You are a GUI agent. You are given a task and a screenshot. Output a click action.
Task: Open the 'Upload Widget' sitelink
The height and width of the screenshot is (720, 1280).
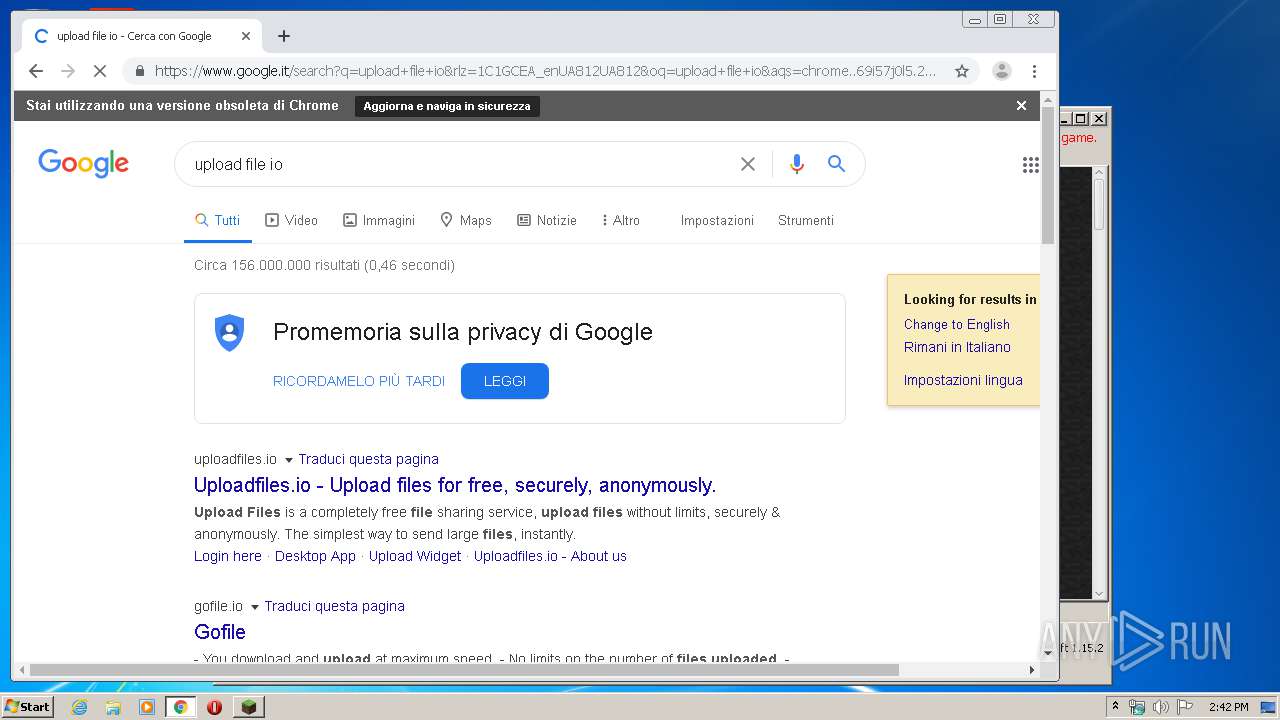(415, 556)
